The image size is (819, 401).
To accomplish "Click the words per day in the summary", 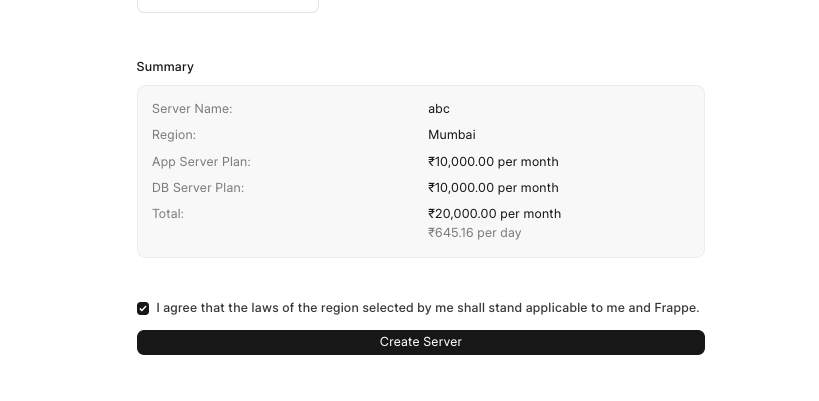I will pyautogui.click(x=499, y=233).
